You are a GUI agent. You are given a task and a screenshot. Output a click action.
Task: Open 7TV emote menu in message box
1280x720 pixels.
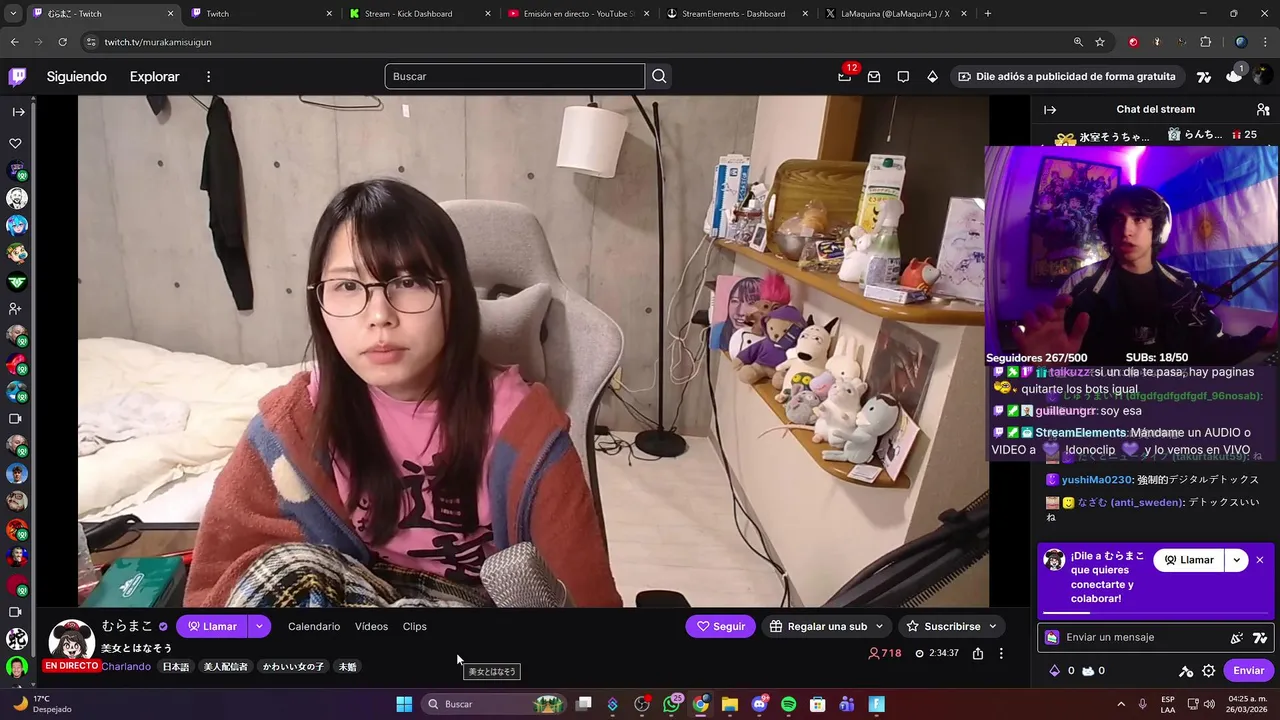[x=1260, y=638]
